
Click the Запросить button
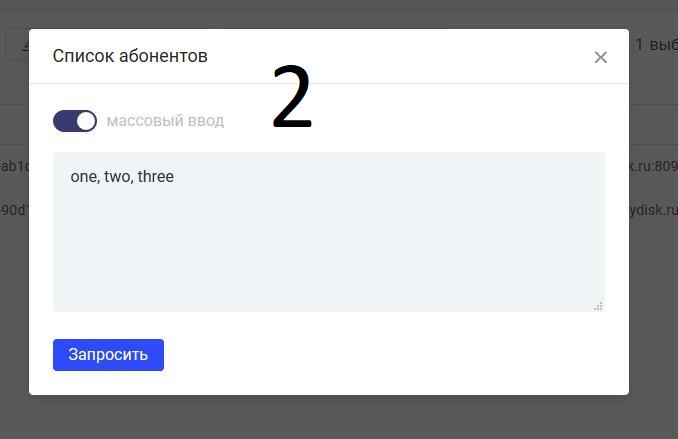[108, 355]
